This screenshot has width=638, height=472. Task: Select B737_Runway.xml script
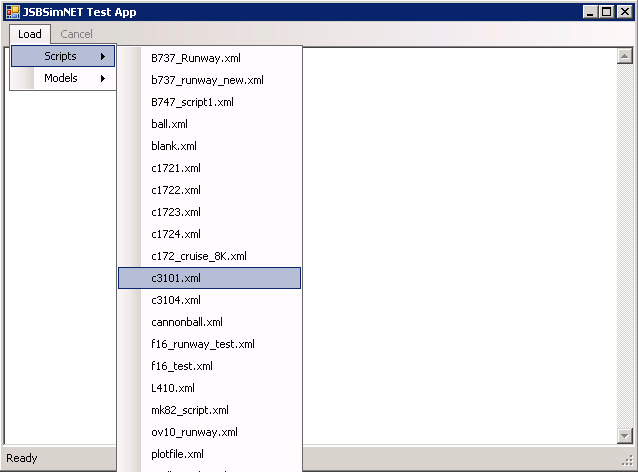[x=196, y=58]
